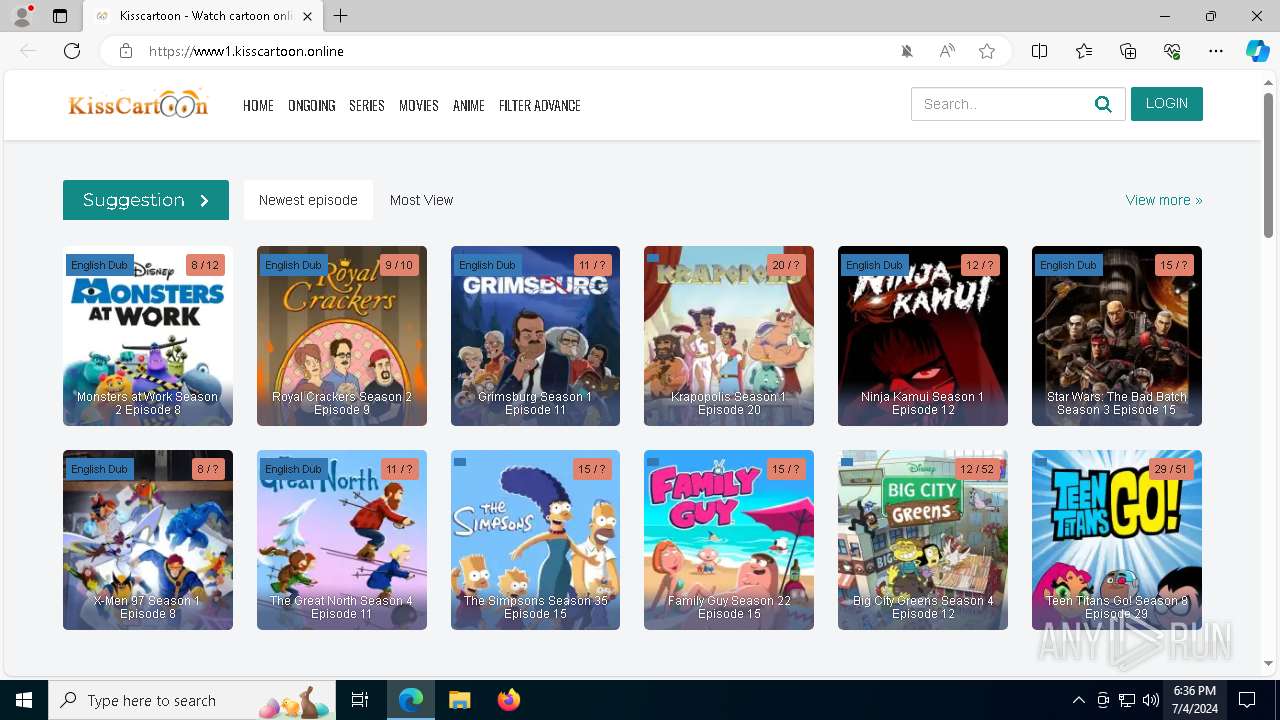The height and width of the screenshot is (720, 1280).
Task: Click the Suggestion button
Action: click(146, 200)
